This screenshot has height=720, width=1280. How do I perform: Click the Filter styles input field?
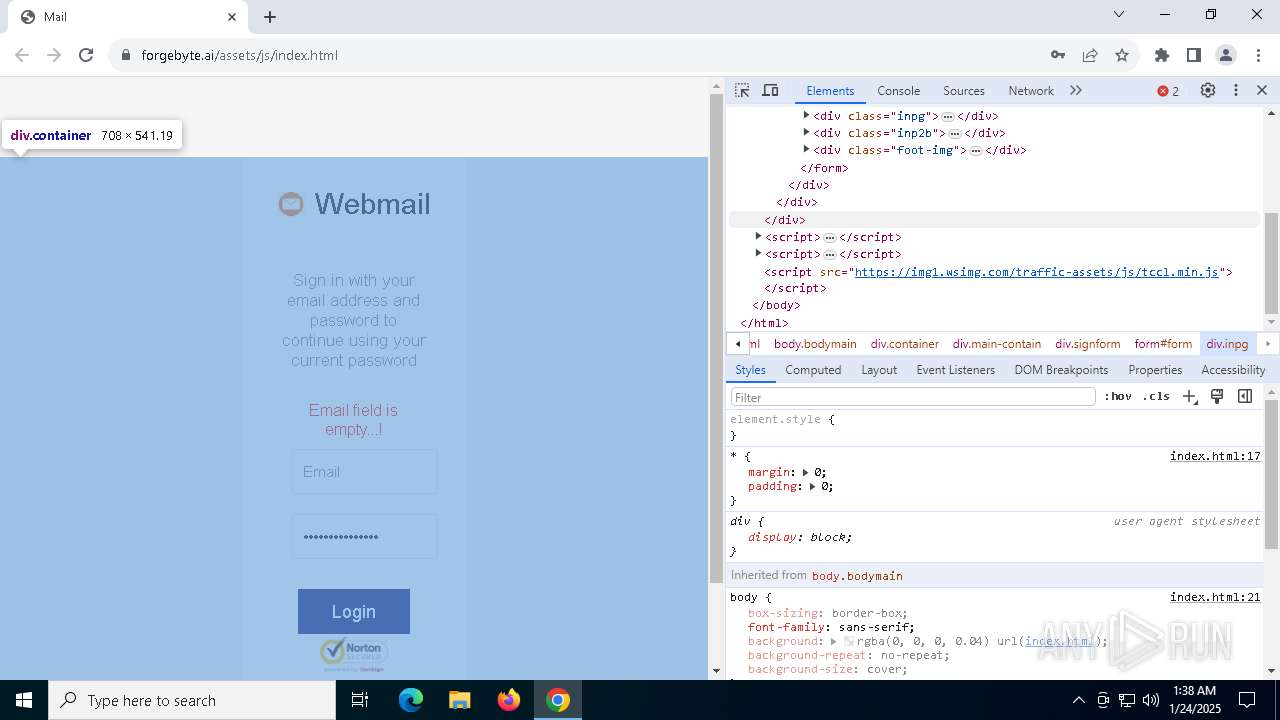click(913, 397)
